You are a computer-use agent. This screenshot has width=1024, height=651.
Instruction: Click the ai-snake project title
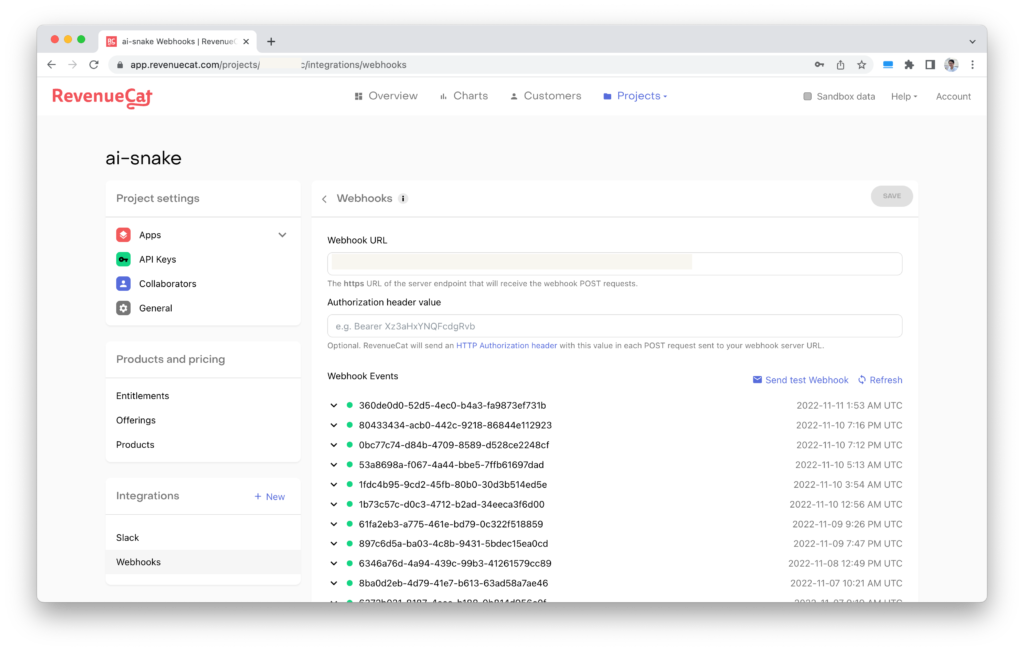144,158
